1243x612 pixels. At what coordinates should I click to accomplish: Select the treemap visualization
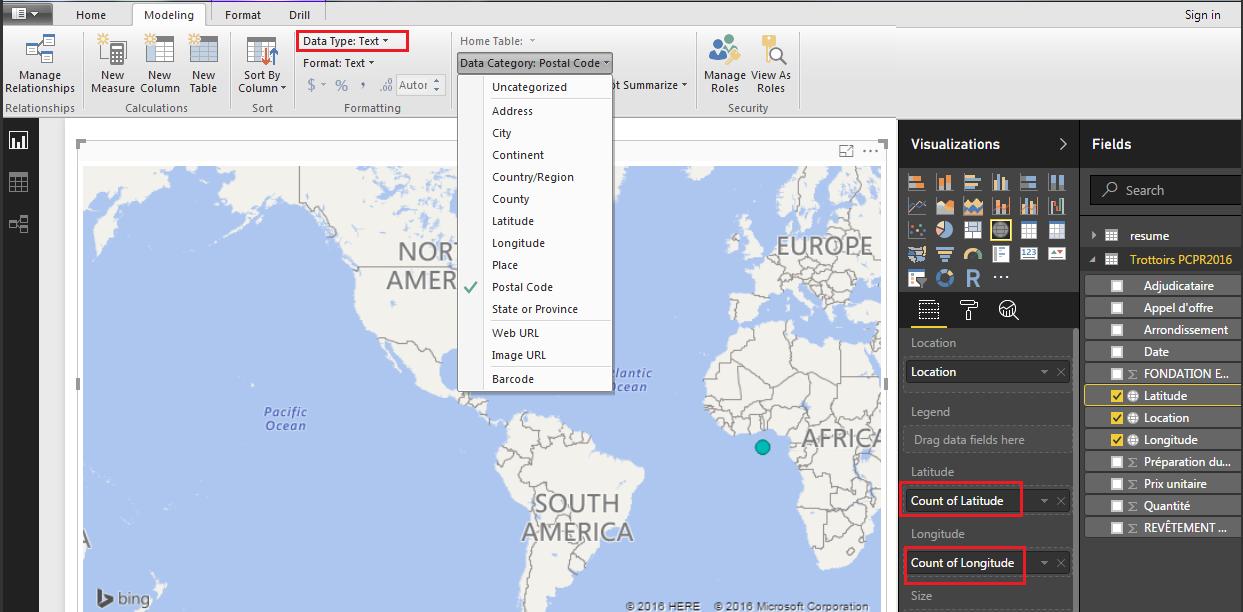pyautogui.click(x=972, y=230)
